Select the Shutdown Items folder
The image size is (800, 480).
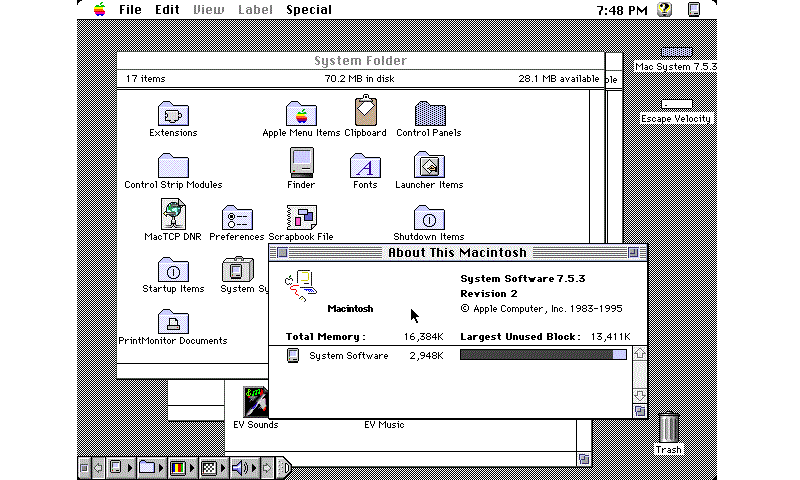(429, 217)
